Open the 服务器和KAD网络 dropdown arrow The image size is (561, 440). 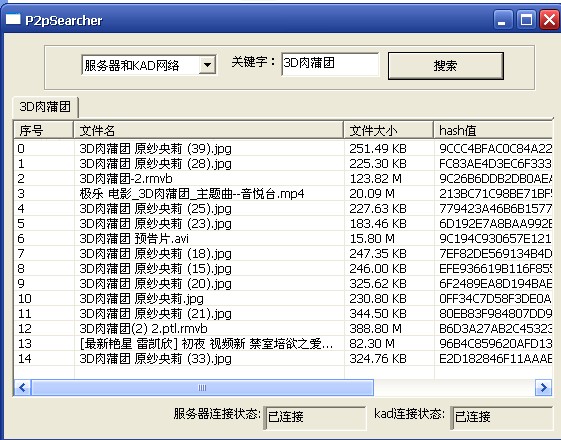(207, 65)
